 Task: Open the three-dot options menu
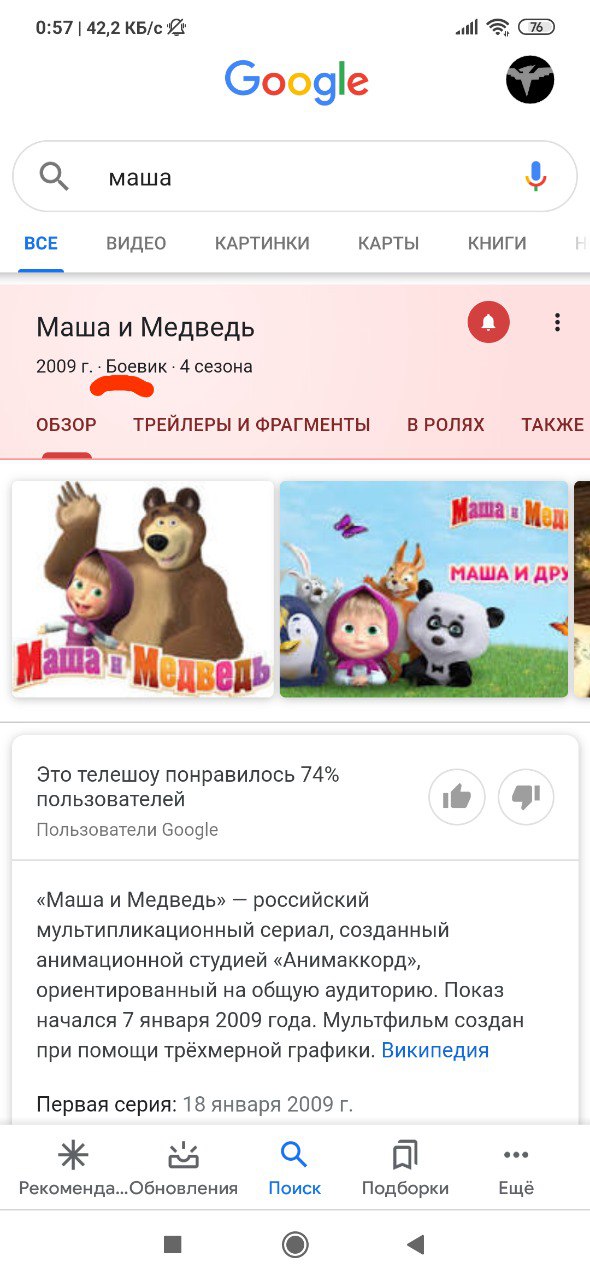(x=557, y=322)
